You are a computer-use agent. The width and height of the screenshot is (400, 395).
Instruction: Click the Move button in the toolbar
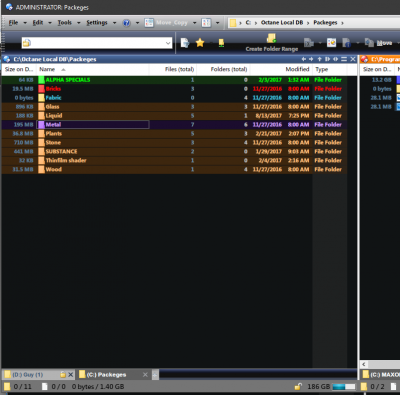click(378, 43)
